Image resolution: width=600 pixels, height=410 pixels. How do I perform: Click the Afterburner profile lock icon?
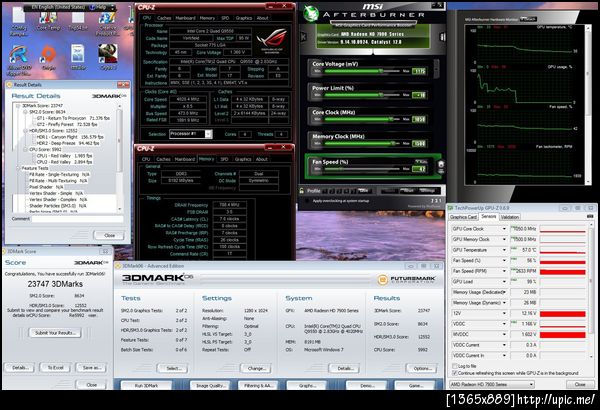302,191
